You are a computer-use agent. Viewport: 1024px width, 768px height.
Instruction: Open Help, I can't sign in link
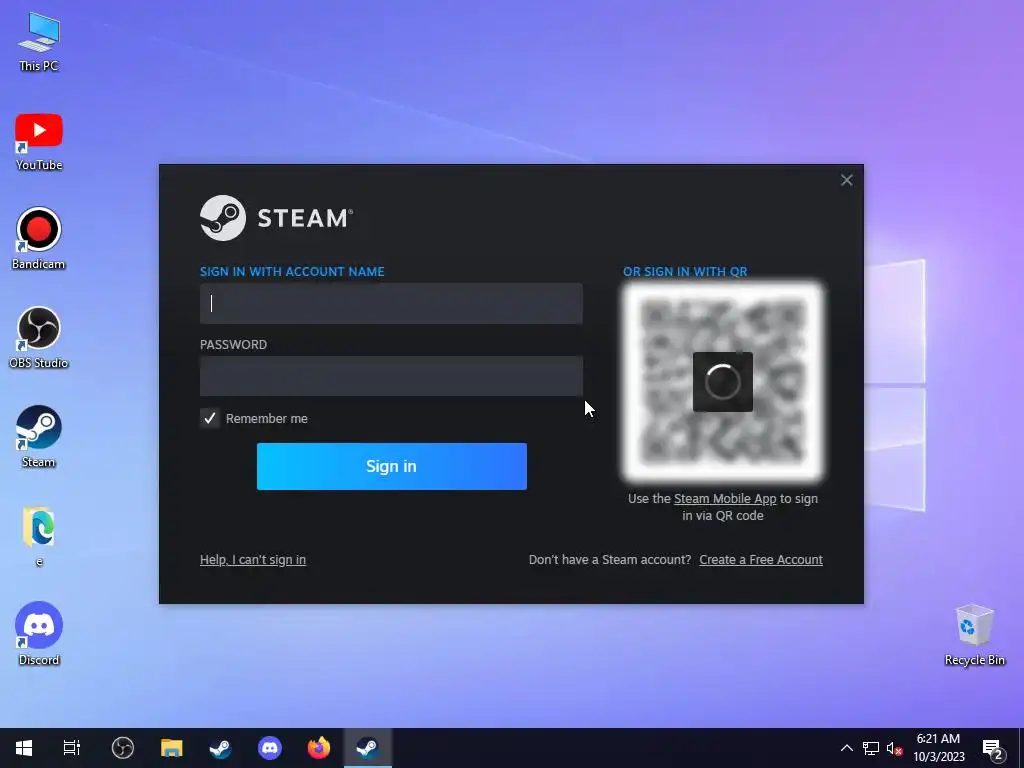pyautogui.click(x=253, y=560)
